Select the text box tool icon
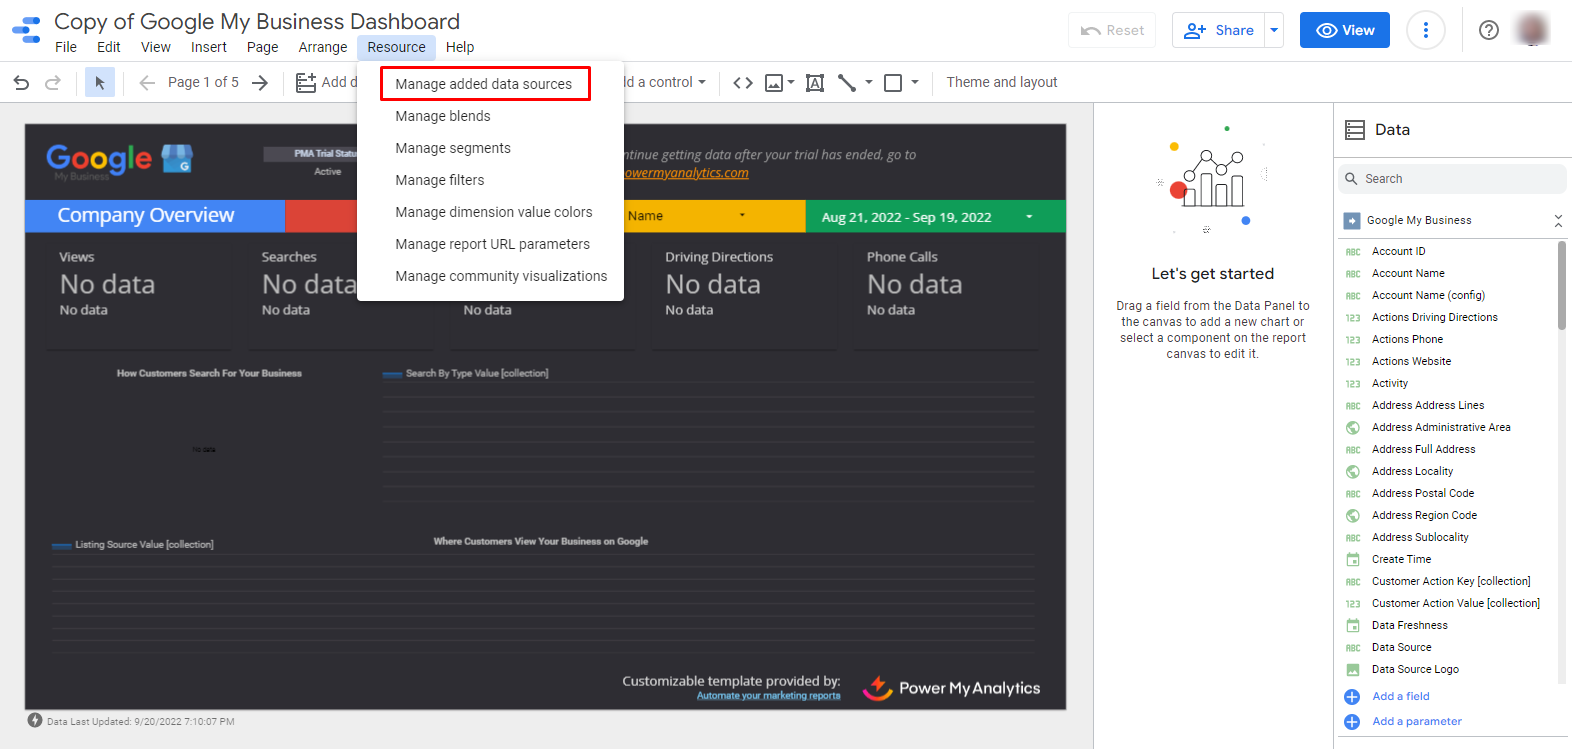The width and height of the screenshot is (1572, 749). tap(815, 83)
